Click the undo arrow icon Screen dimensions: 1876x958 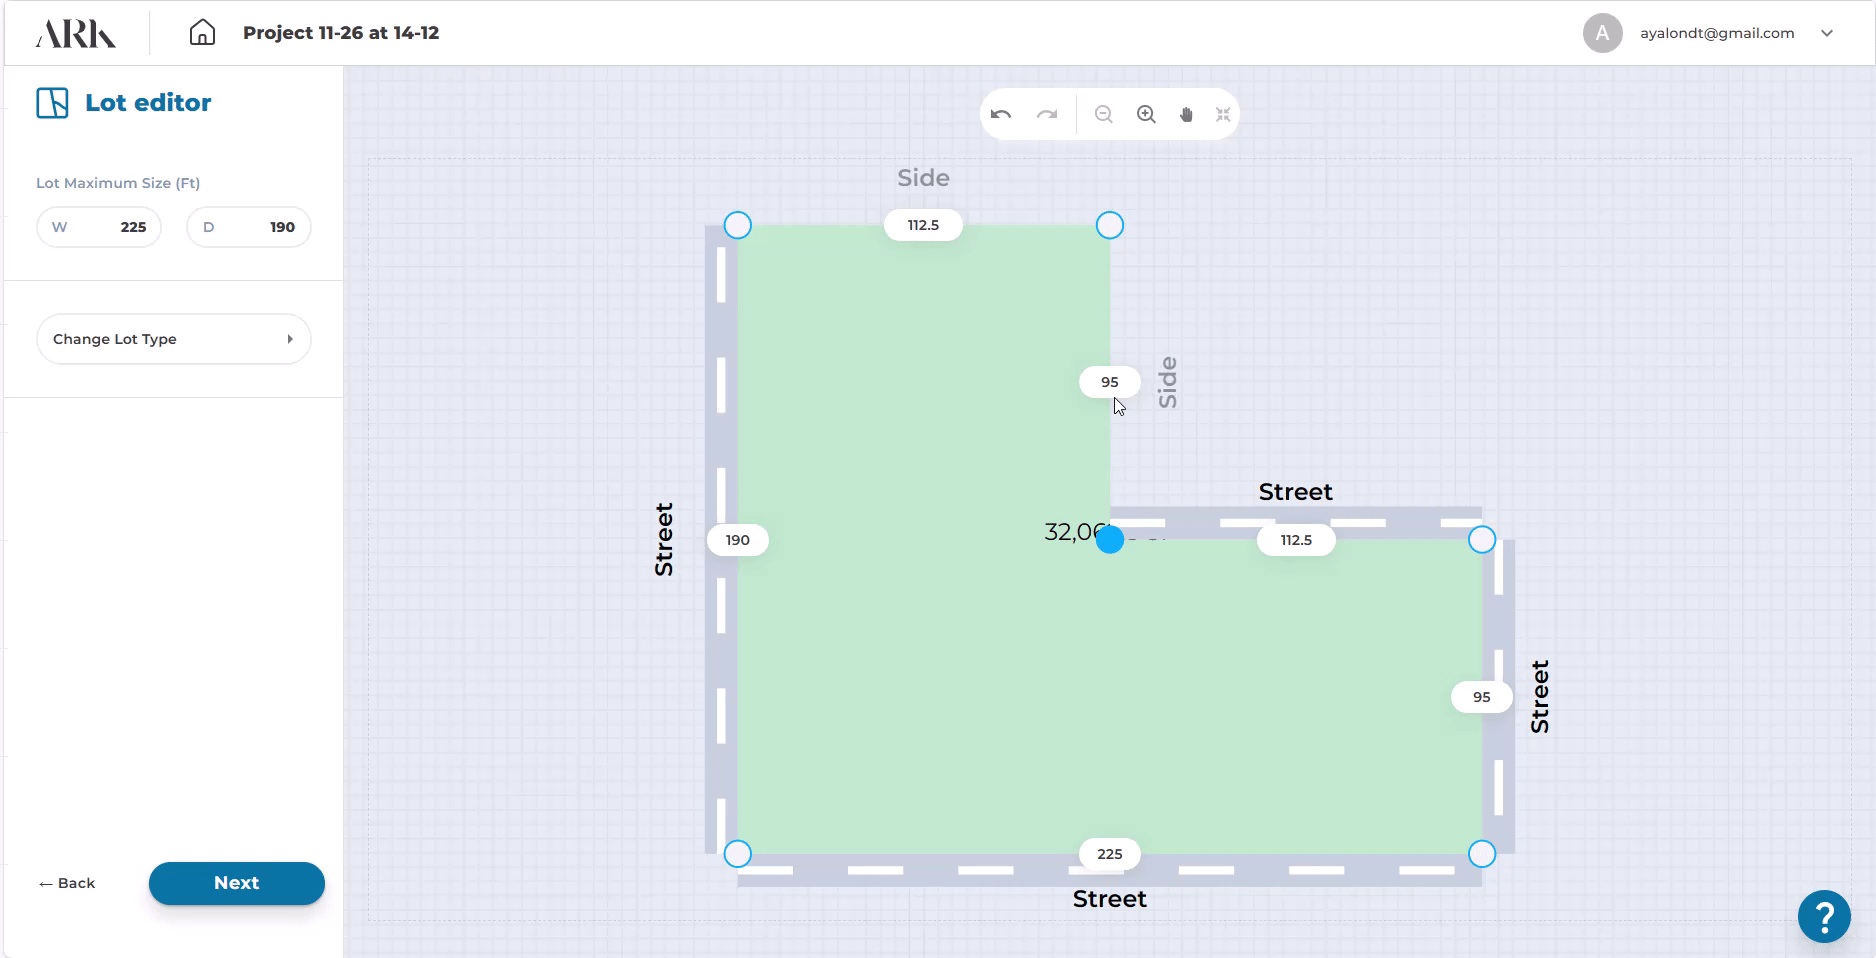pyautogui.click(x=1001, y=114)
